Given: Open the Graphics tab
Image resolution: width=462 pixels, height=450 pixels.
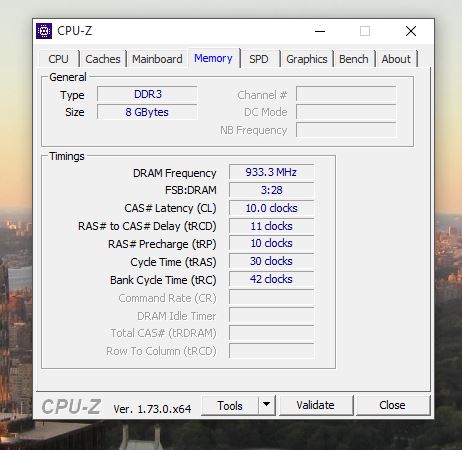Looking at the screenshot, I should (307, 59).
